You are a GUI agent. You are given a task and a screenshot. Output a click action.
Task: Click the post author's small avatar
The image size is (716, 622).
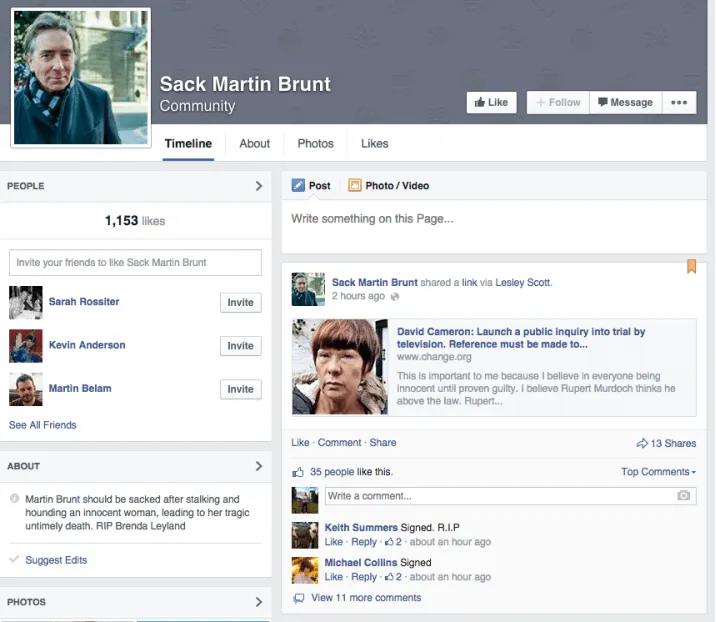(x=308, y=289)
